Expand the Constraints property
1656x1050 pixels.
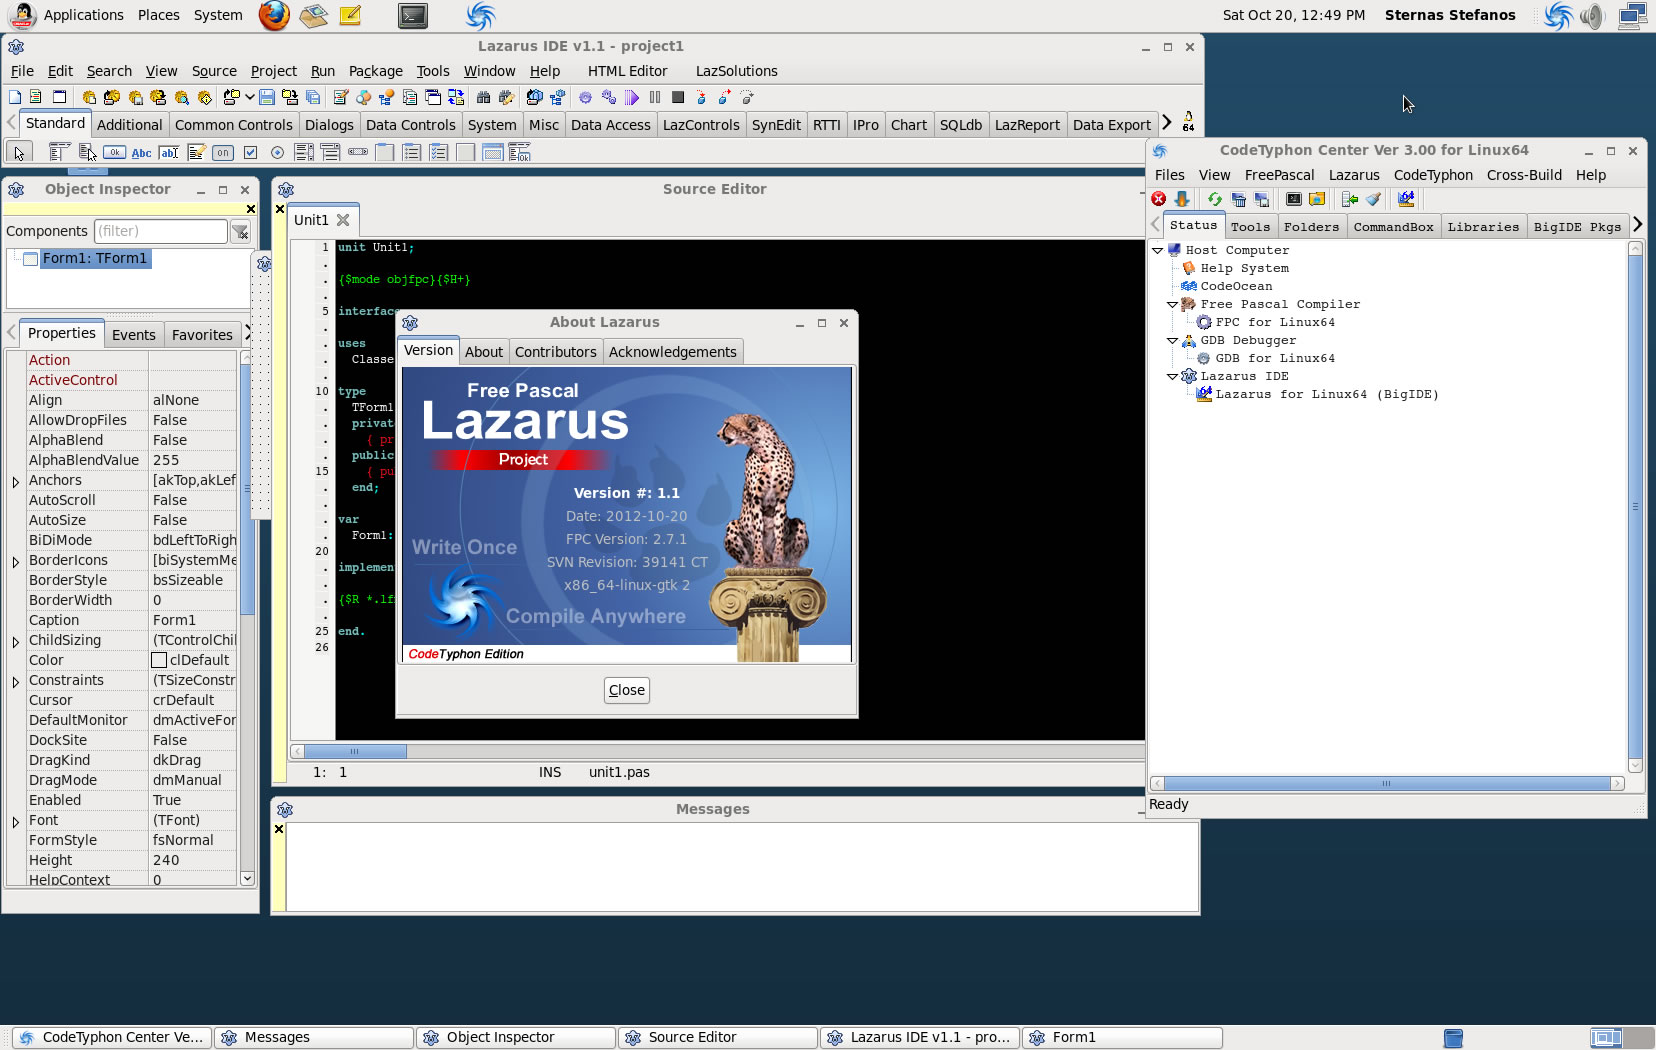[x=16, y=681]
